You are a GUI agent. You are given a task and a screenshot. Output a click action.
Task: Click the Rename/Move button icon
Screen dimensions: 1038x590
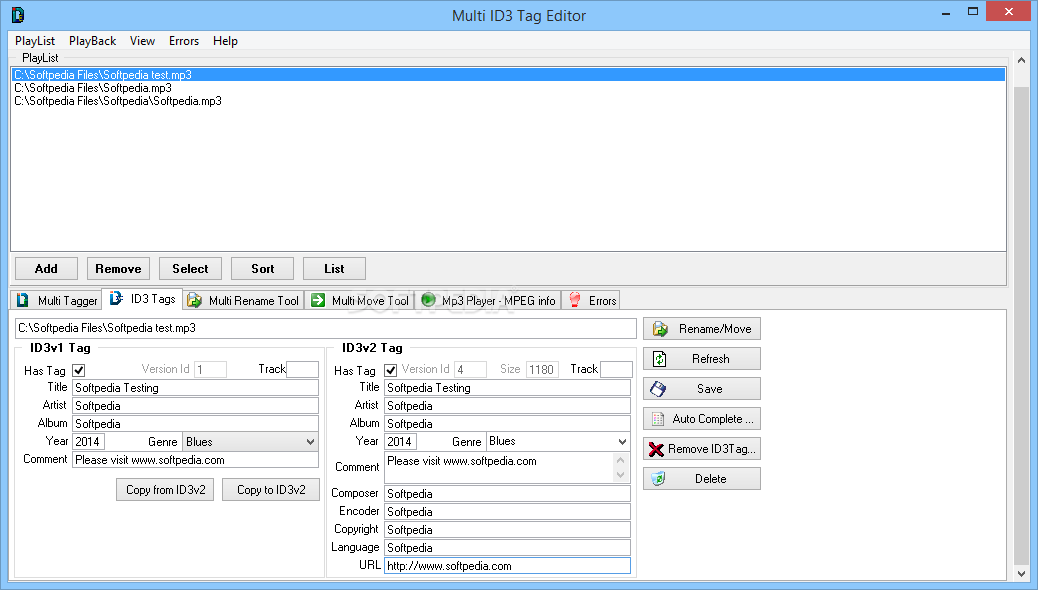(660, 329)
